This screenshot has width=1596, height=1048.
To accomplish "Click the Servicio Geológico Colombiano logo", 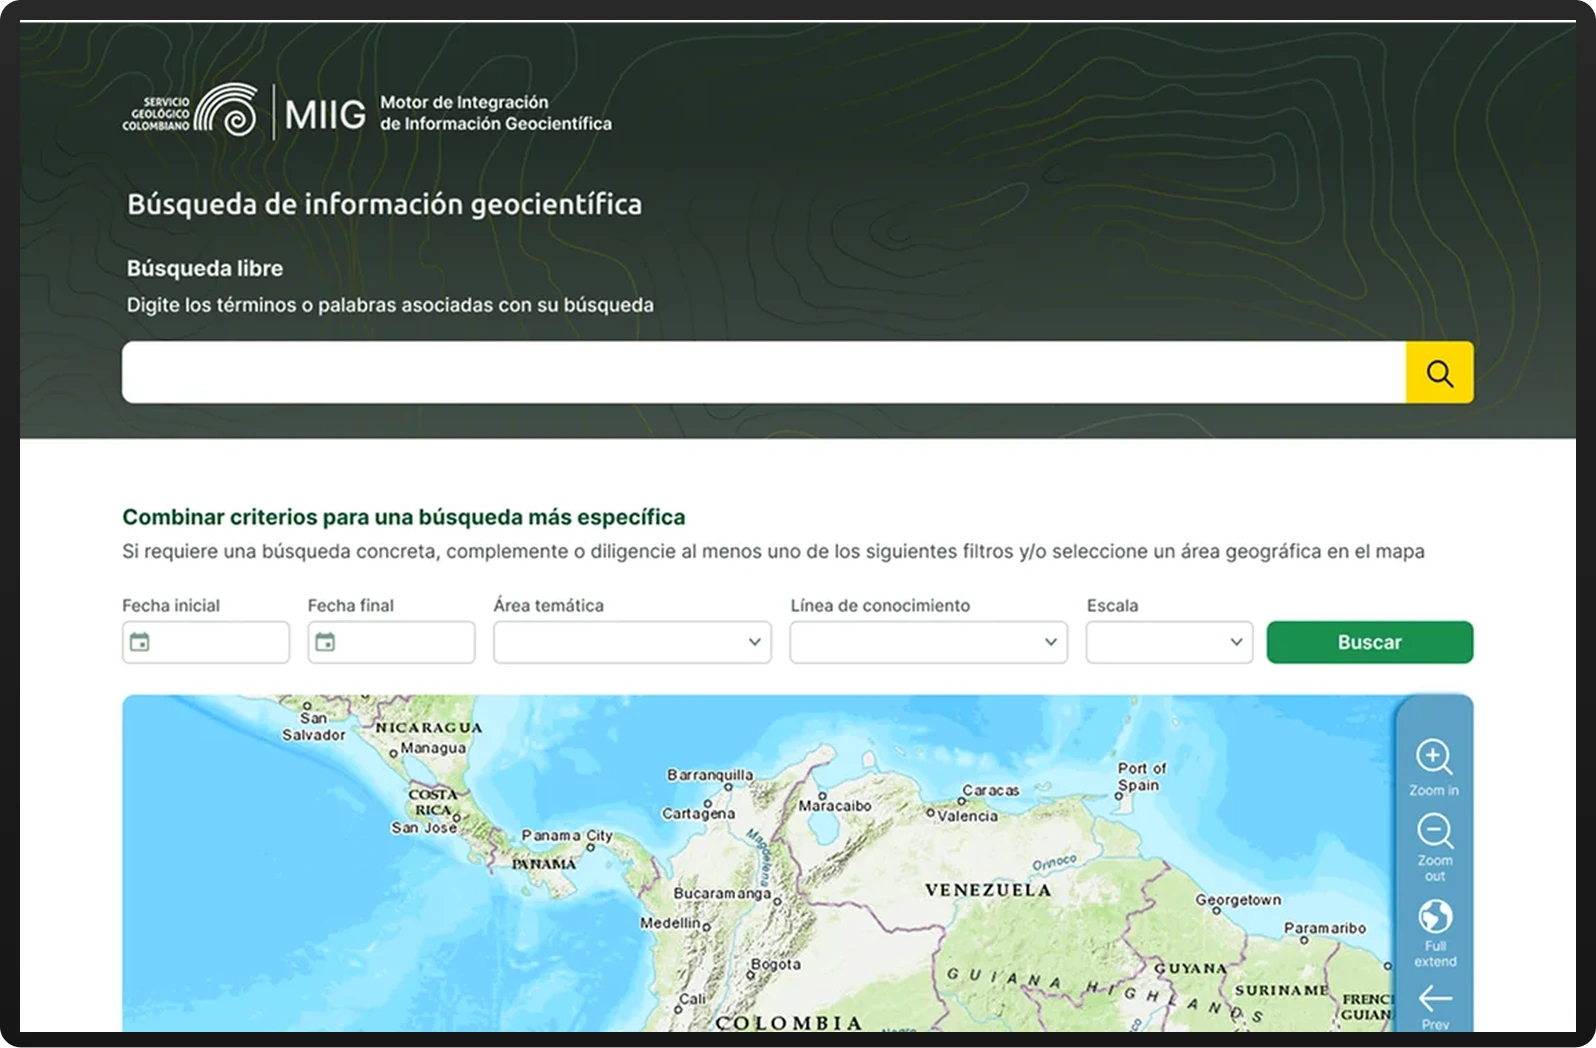I will click(x=190, y=111).
